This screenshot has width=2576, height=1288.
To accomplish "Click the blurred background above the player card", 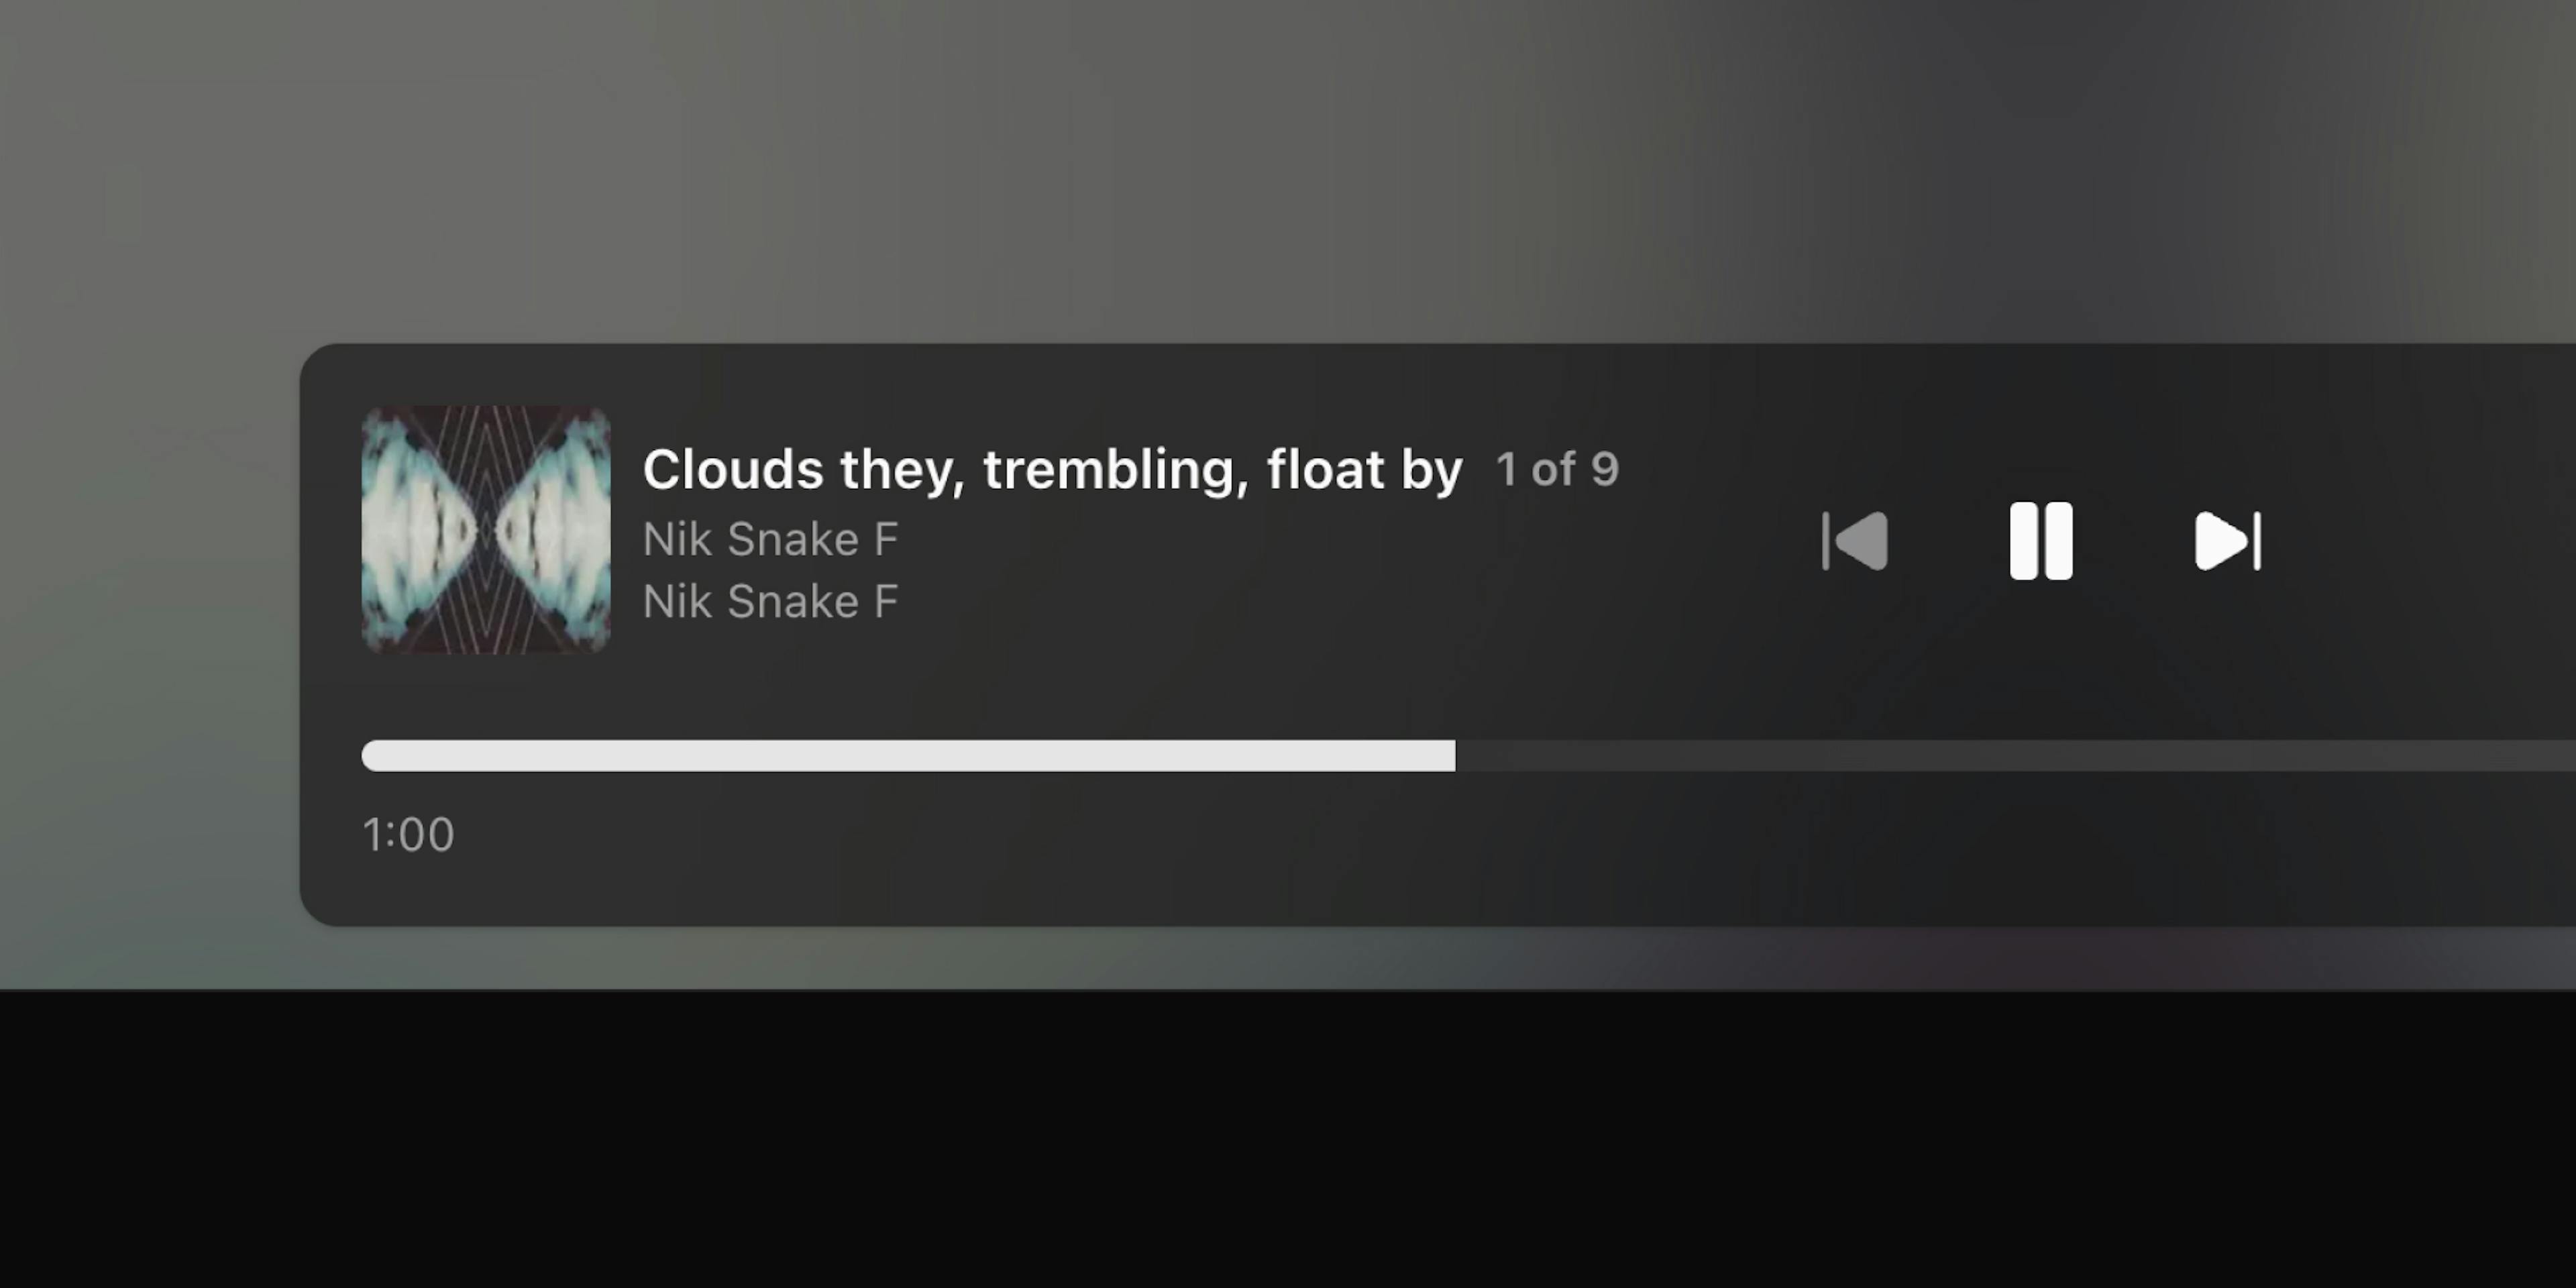I will (x=1288, y=170).
